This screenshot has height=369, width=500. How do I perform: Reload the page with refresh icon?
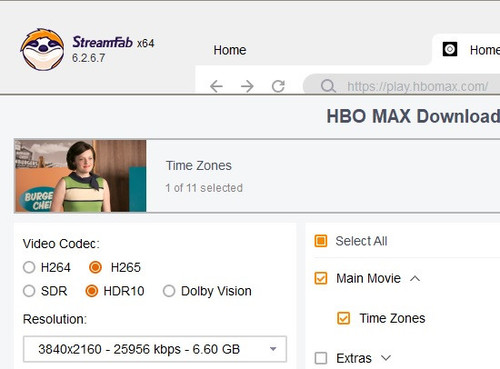(278, 86)
